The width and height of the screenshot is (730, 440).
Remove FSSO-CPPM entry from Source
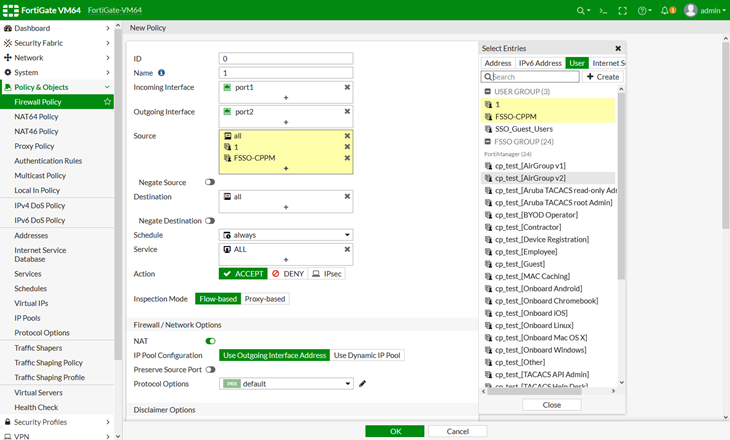click(x=347, y=158)
